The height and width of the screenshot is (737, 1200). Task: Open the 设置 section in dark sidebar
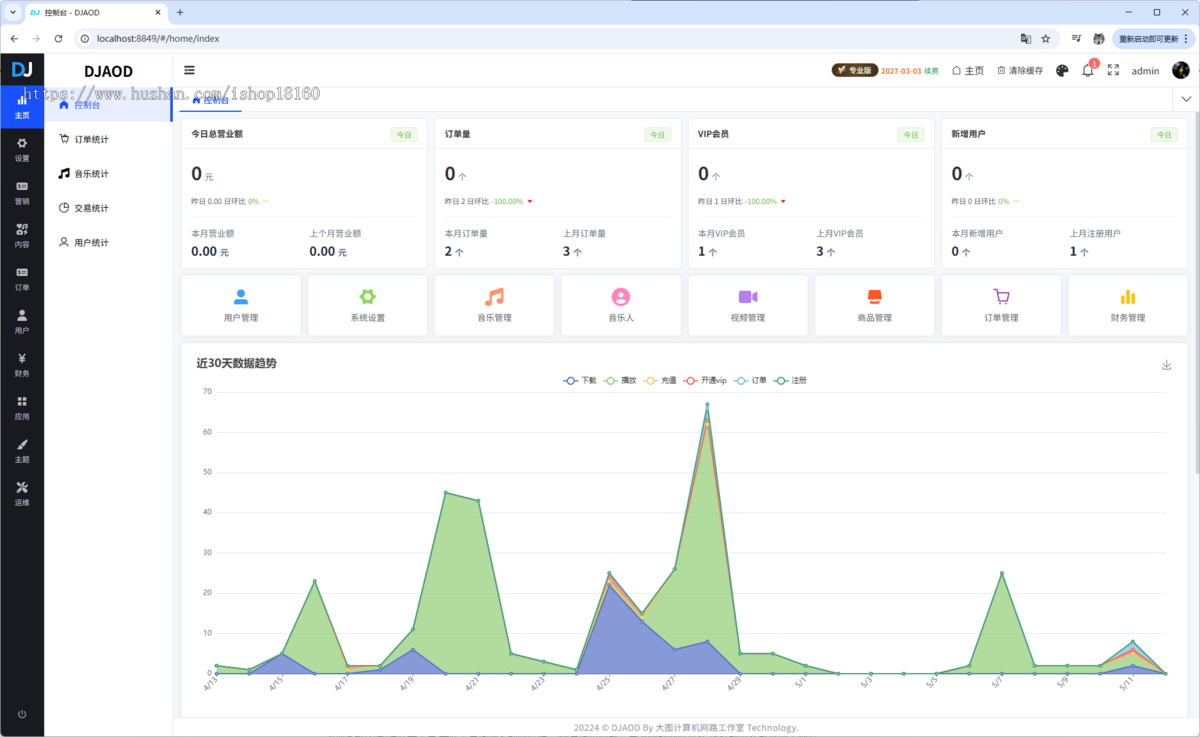[x=22, y=149]
